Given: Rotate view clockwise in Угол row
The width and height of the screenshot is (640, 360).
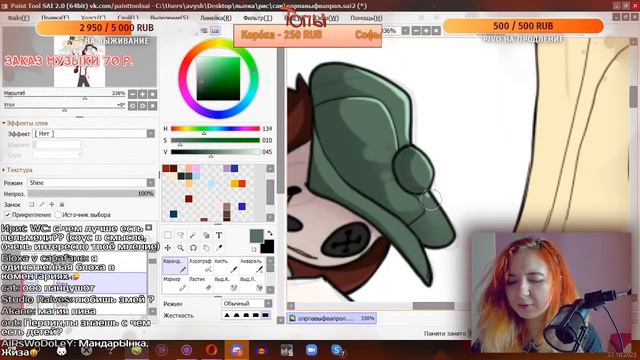Looking at the screenshot, I should pos(142,106).
